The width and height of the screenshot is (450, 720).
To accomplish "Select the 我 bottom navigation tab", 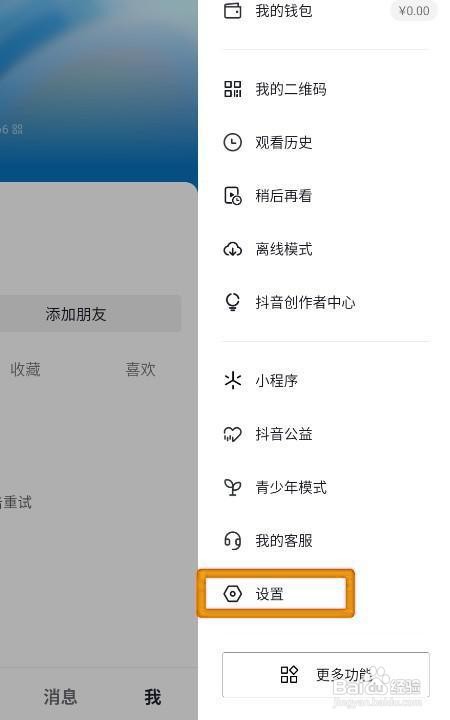I will [153, 697].
